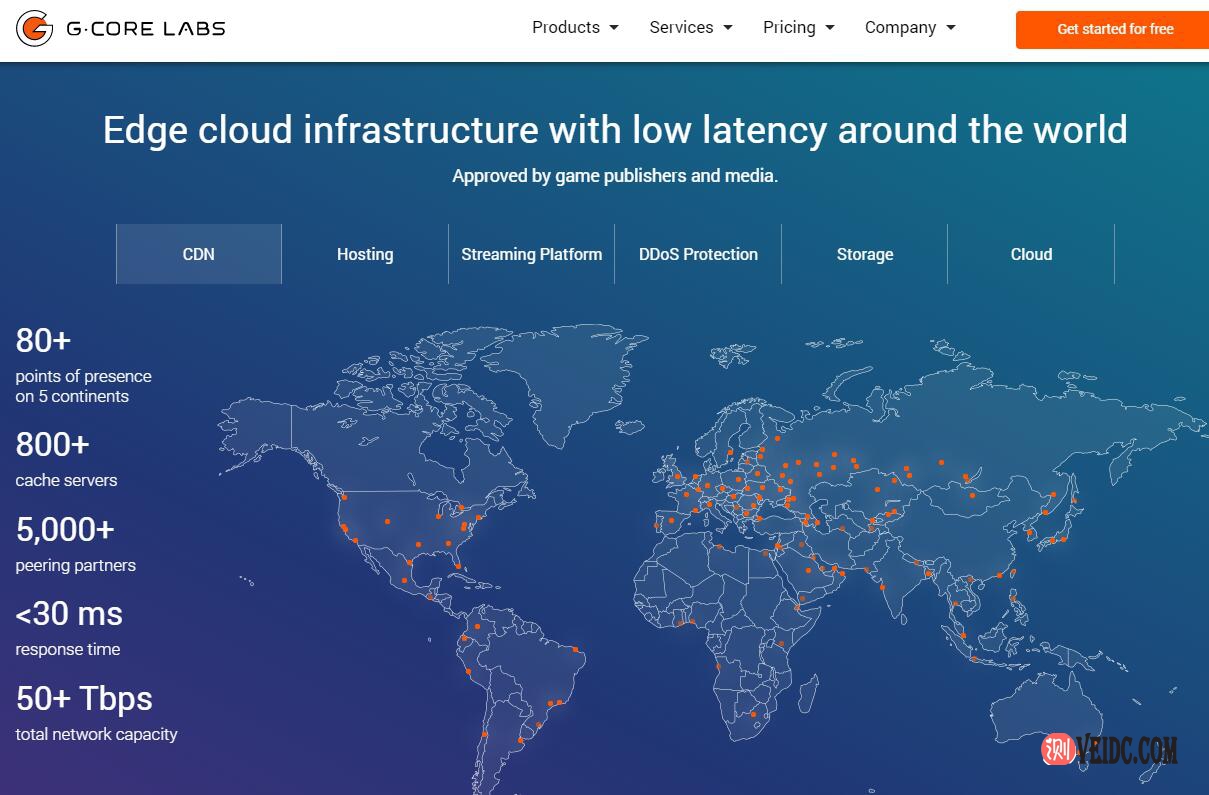Click the G-Core Labs logo icon
The image size is (1209, 795).
(x=35, y=29)
